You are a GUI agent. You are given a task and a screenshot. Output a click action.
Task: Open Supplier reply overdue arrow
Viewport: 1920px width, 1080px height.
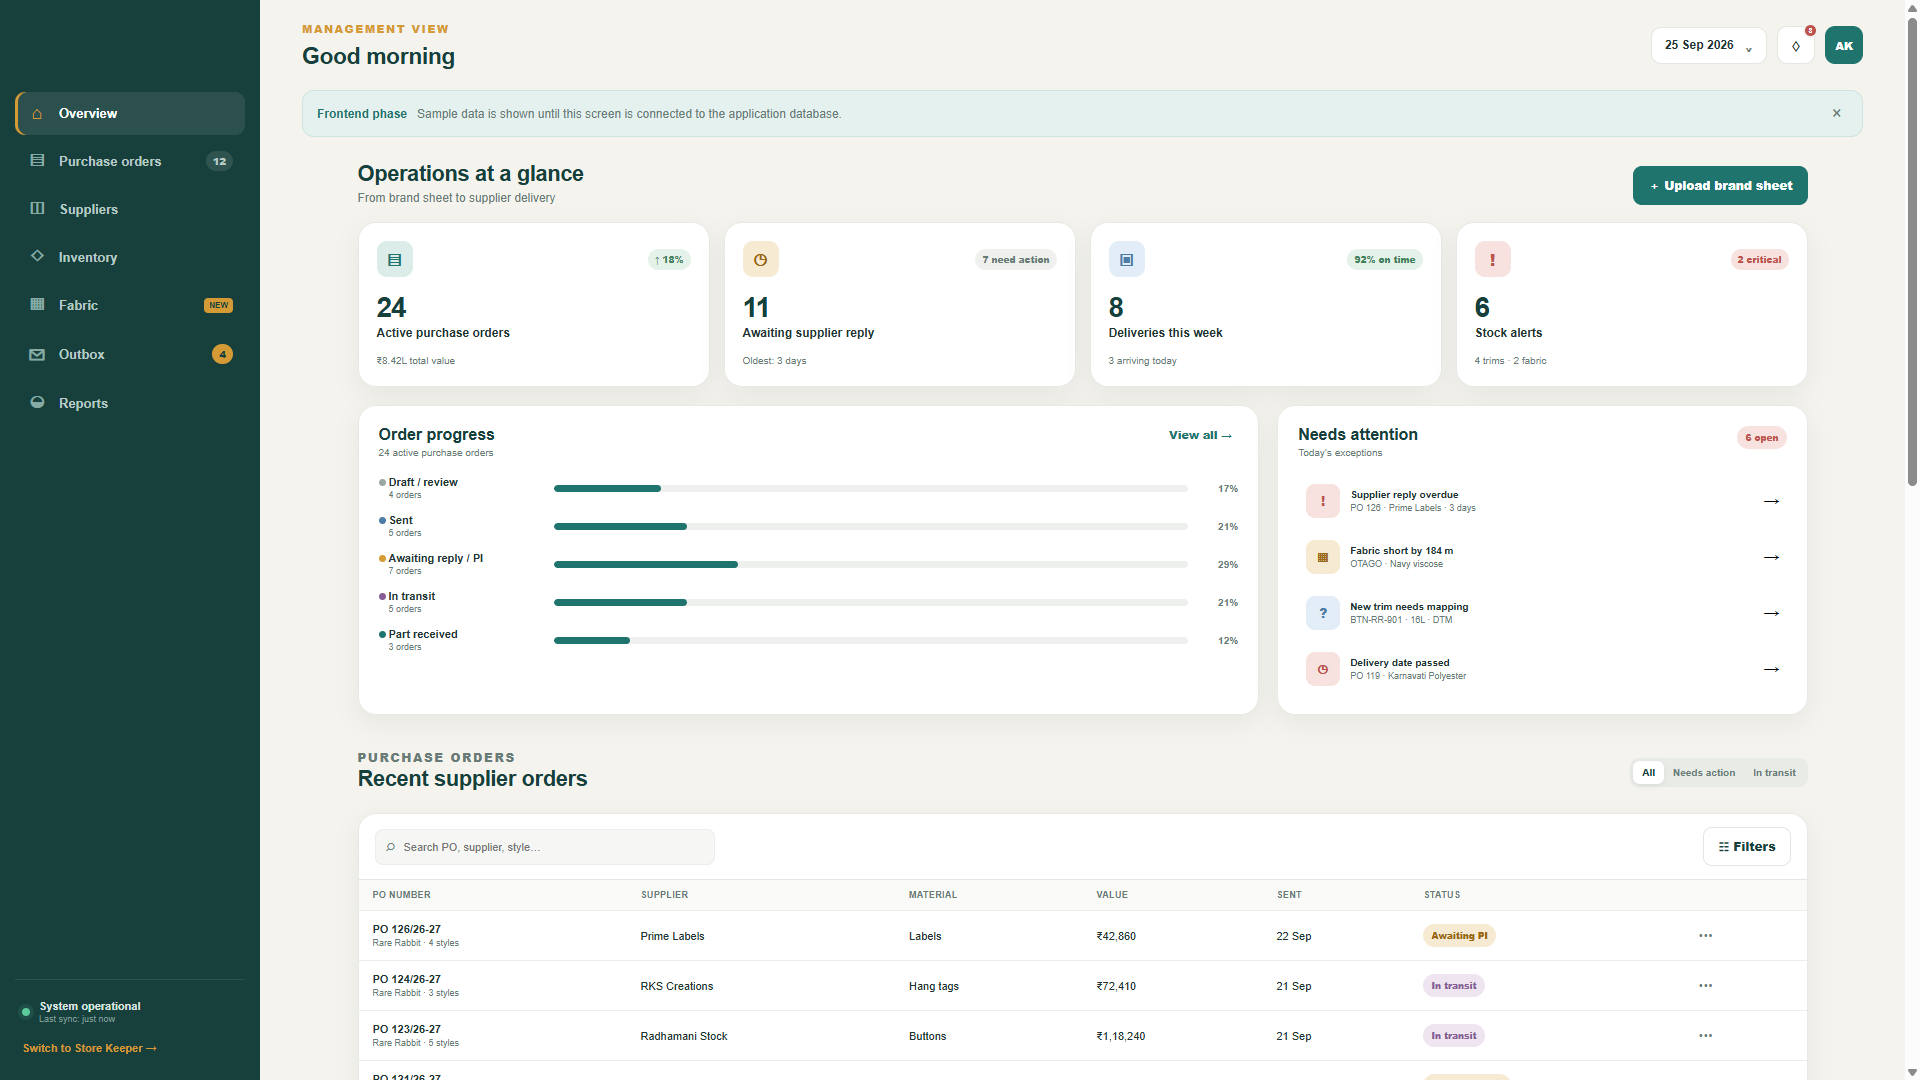[x=1771, y=501]
